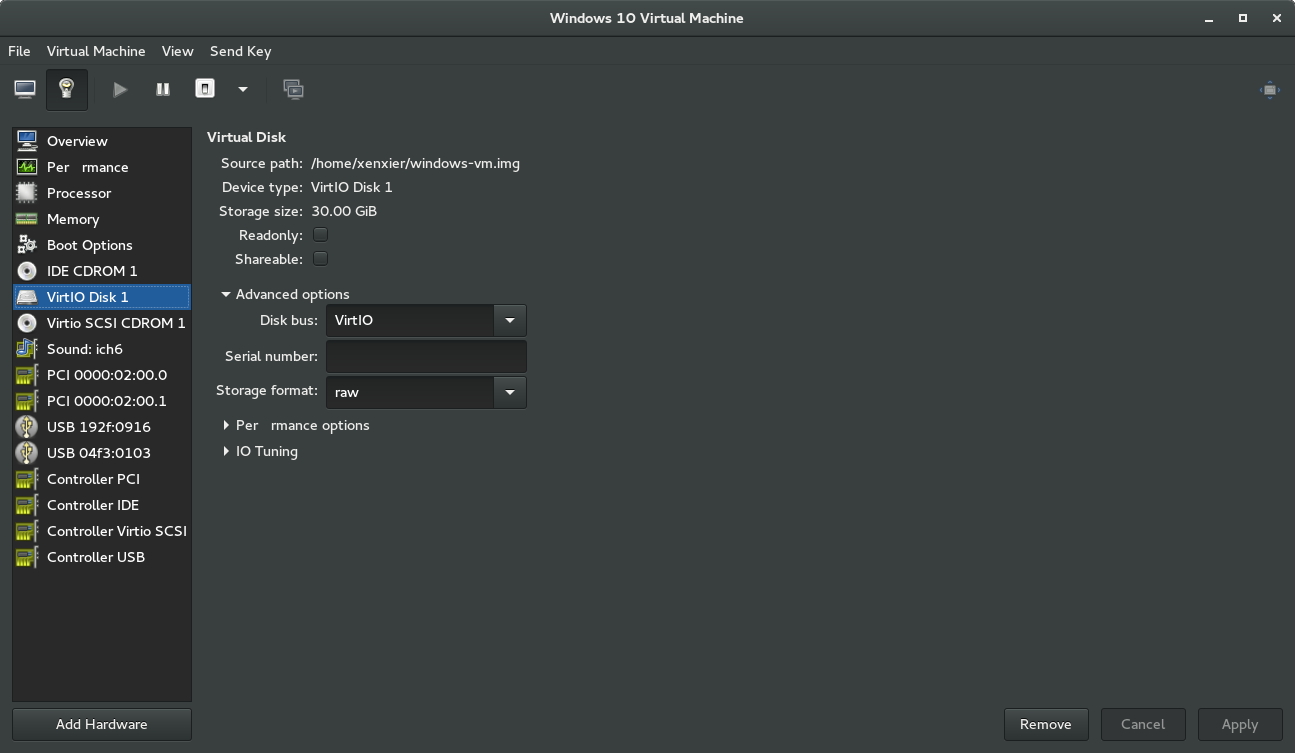Open the Performance monitor graph icon

(x=27, y=167)
